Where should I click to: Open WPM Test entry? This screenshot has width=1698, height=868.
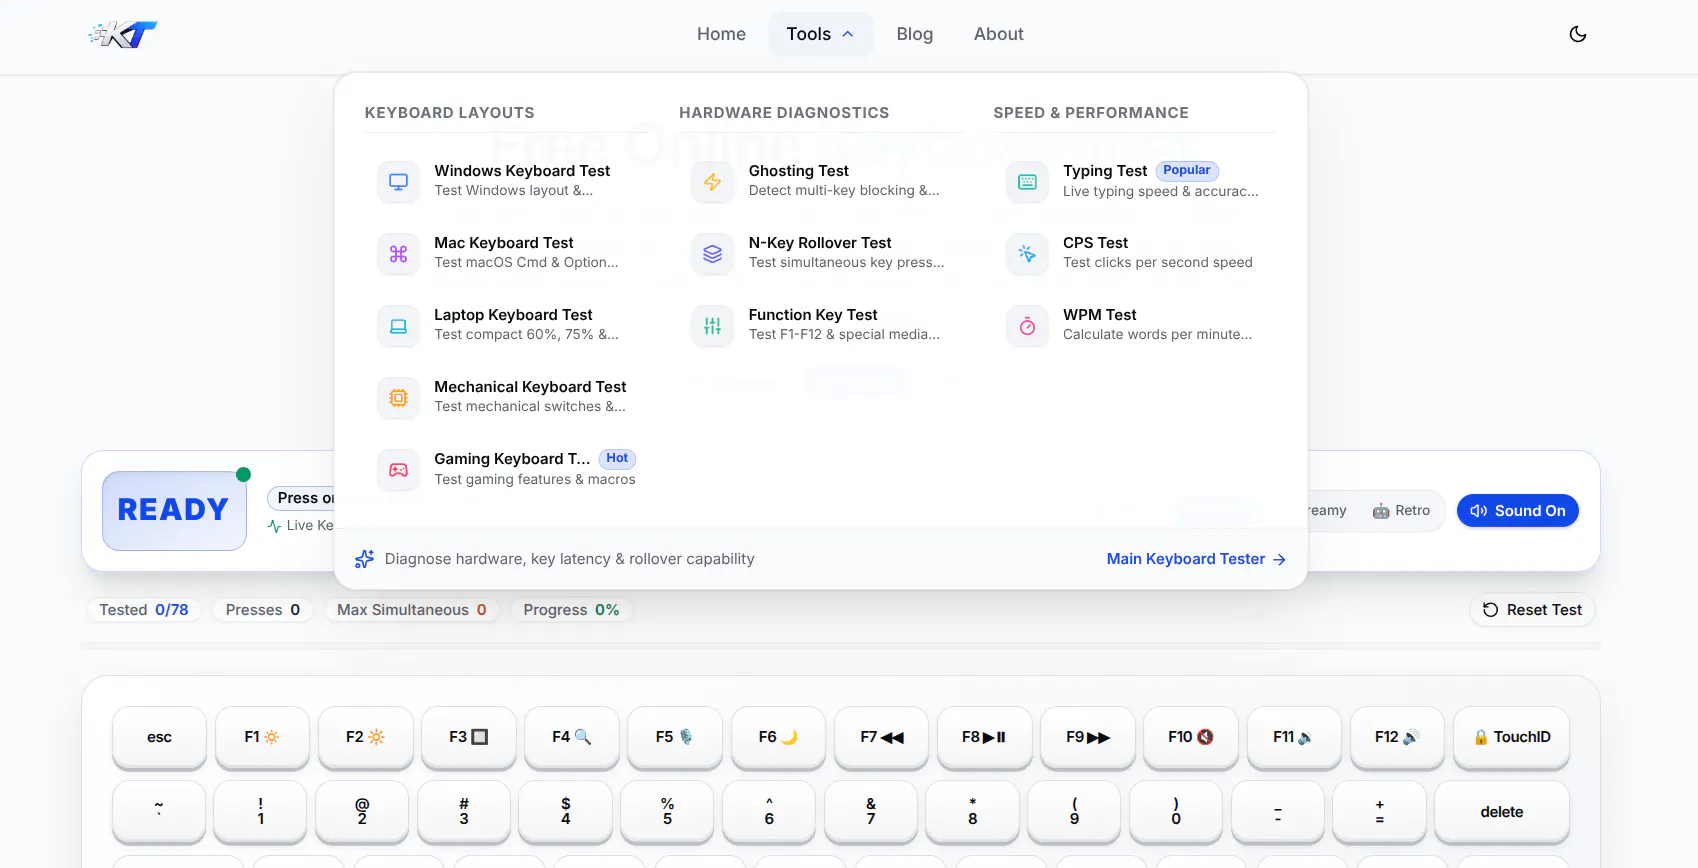click(1135, 325)
